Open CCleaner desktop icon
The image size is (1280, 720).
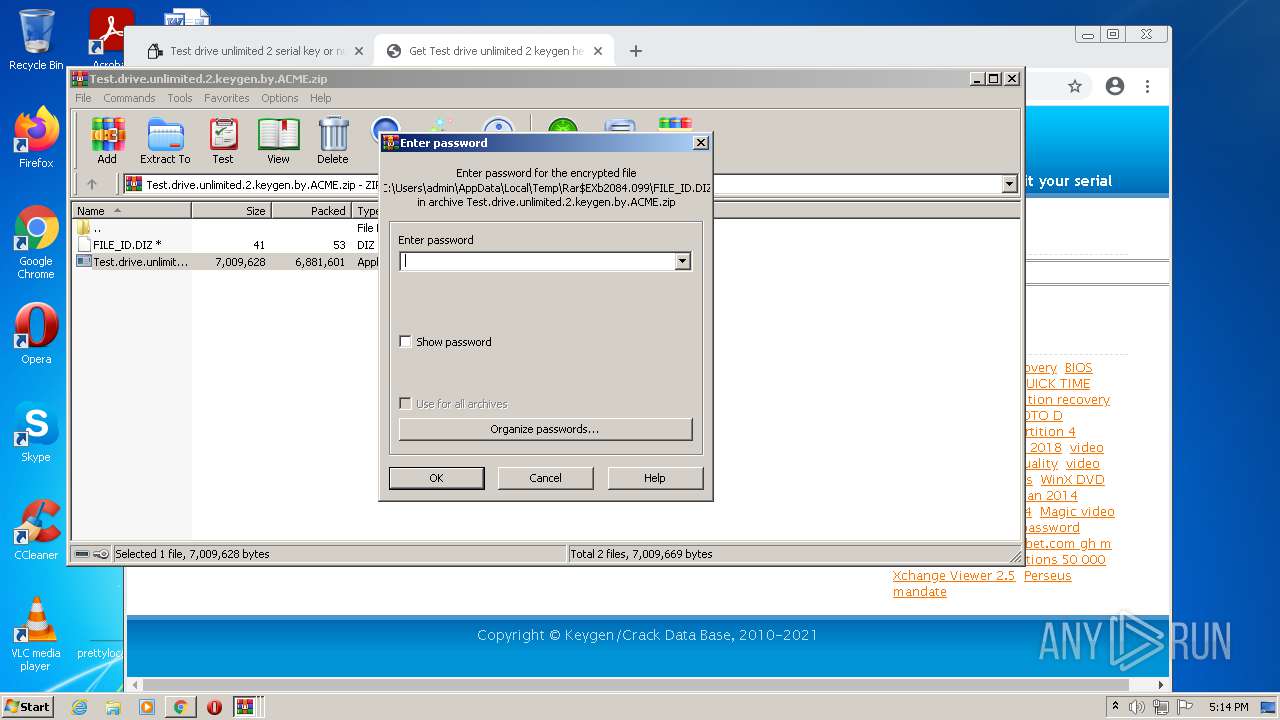pos(36,530)
